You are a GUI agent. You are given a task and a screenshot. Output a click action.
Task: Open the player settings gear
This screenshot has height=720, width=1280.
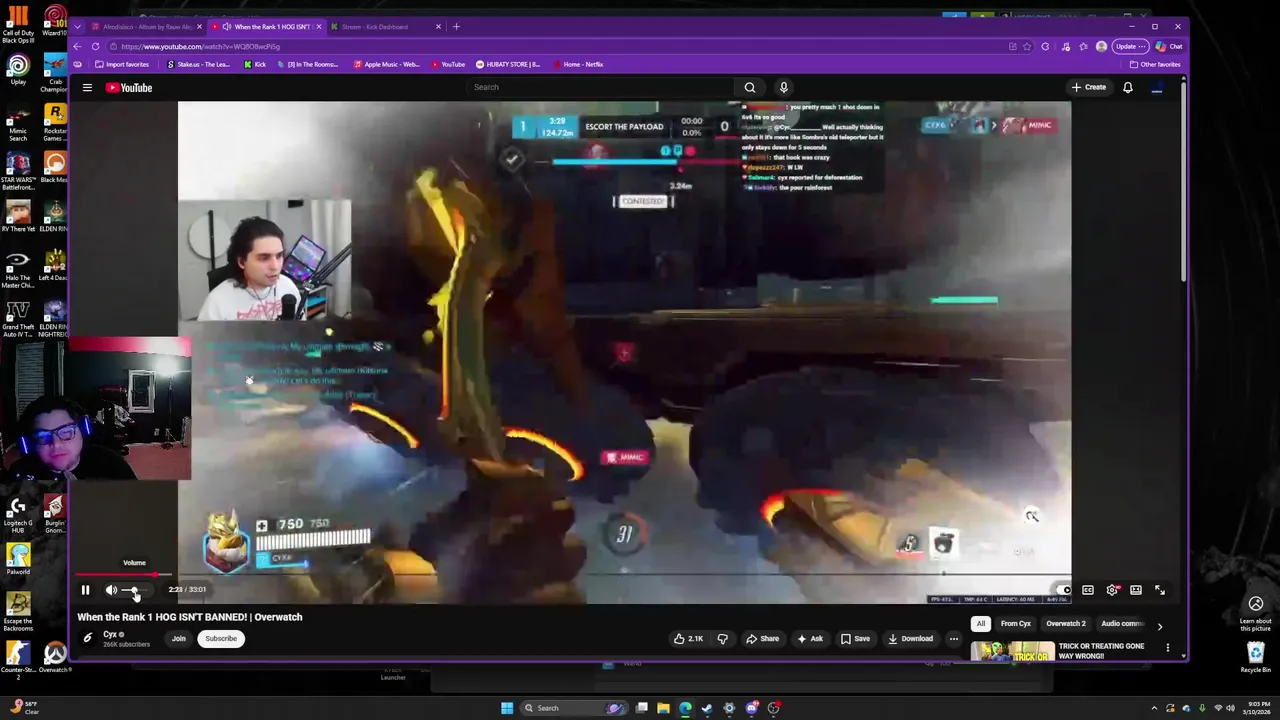(1112, 590)
